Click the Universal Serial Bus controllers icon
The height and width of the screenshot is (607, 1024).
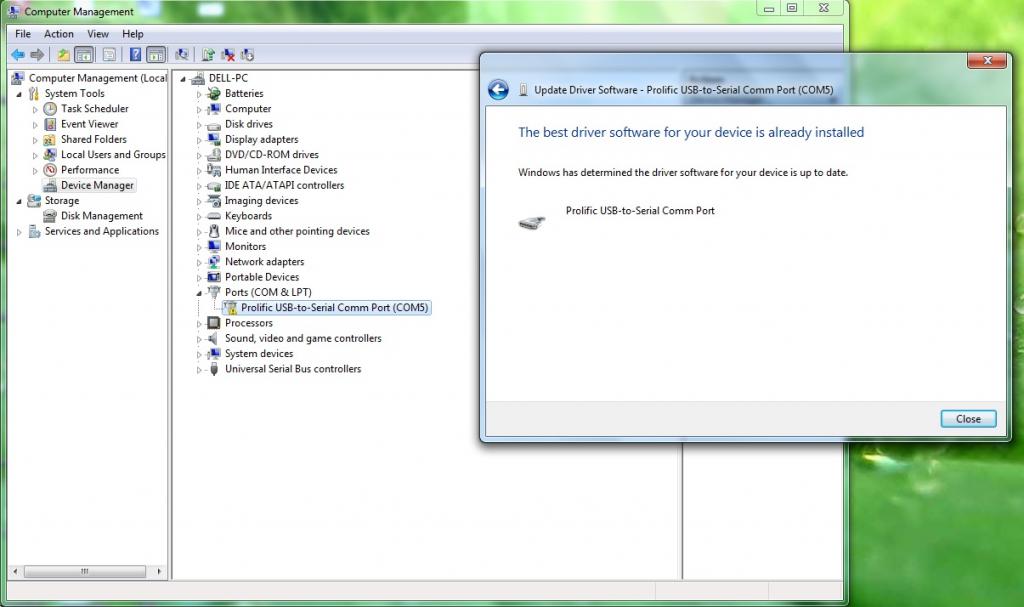click(214, 369)
